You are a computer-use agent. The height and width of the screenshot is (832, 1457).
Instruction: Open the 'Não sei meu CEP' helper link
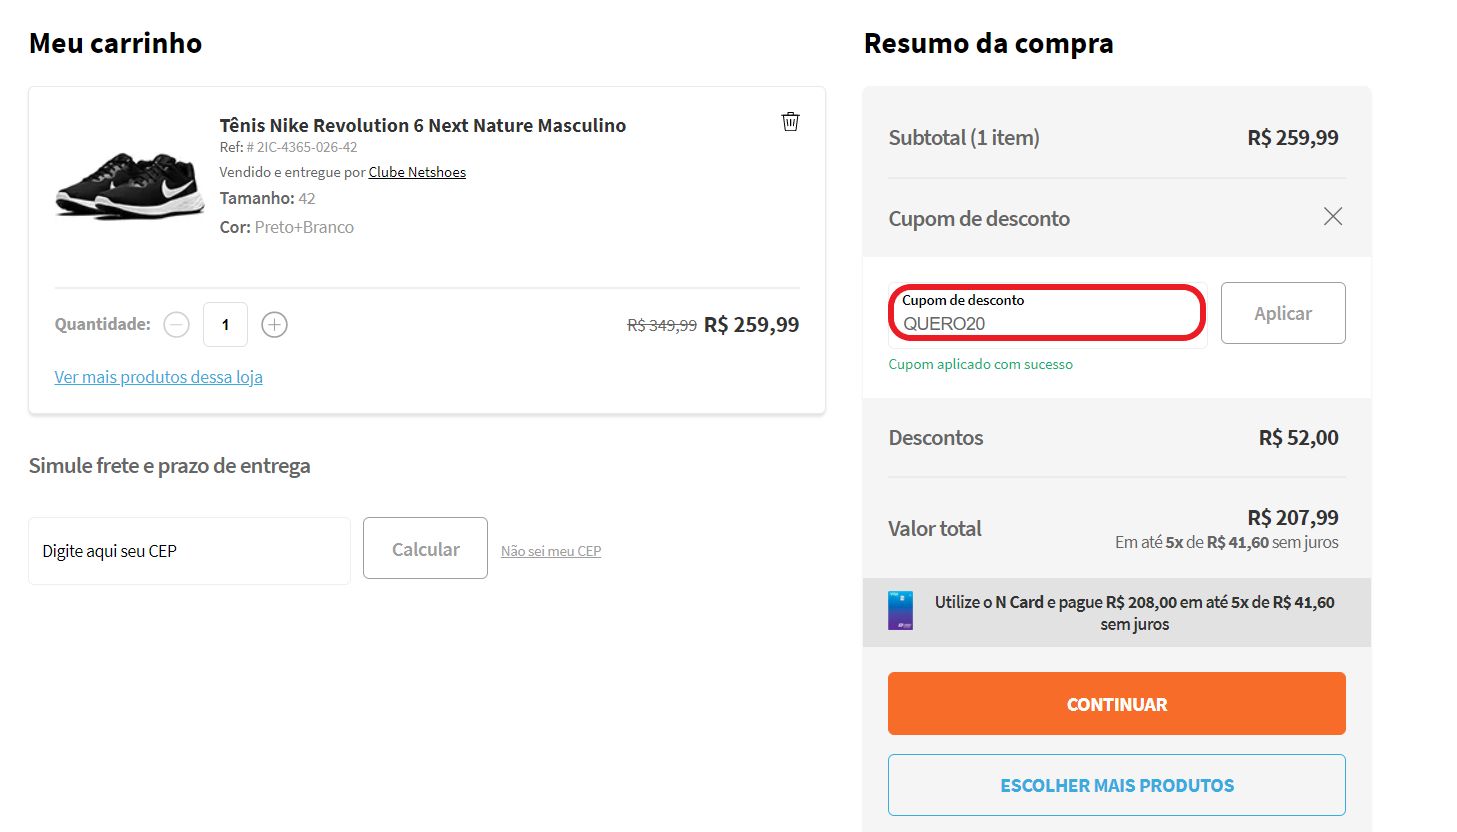click(x=550, y=550)
